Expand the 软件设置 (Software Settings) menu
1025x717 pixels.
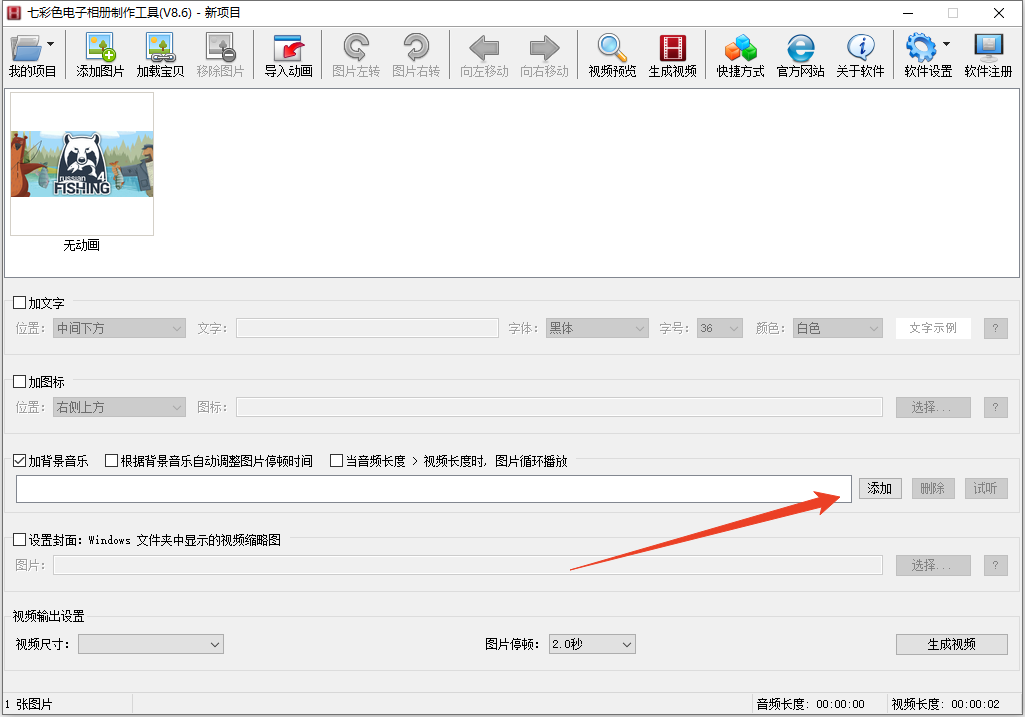[928, 55]
